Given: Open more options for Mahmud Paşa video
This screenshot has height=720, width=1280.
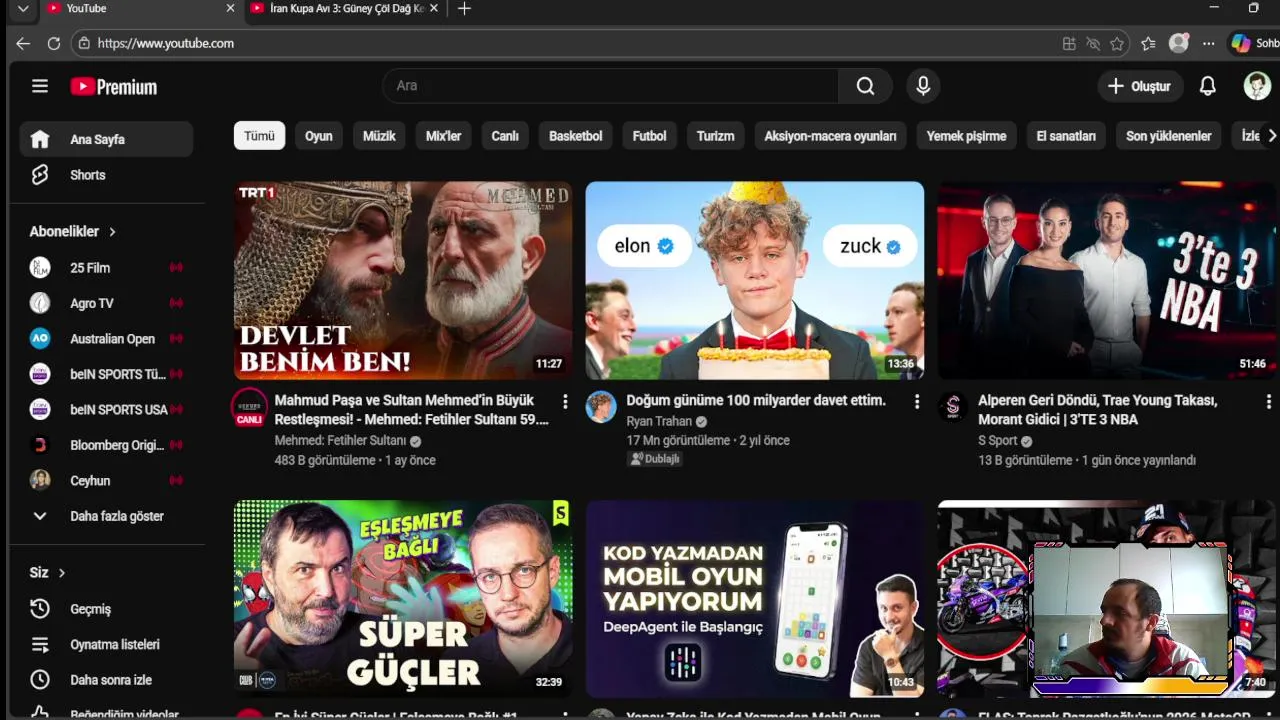Looking at the screenshot, I should coord(565,401).
